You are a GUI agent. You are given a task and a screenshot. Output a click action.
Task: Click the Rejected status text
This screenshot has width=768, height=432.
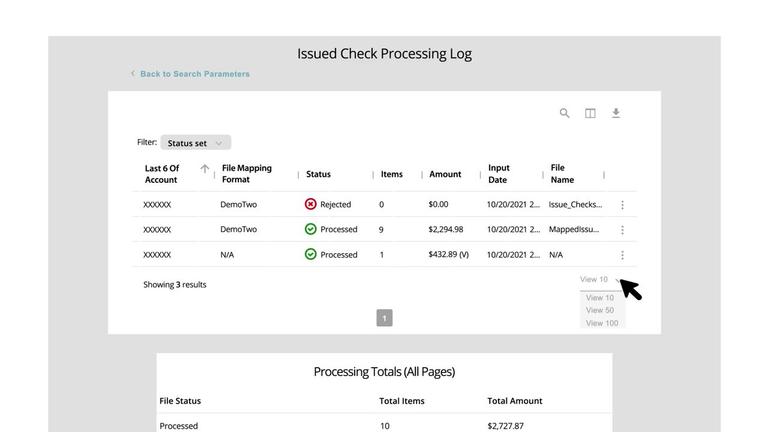tap(336, 204)
